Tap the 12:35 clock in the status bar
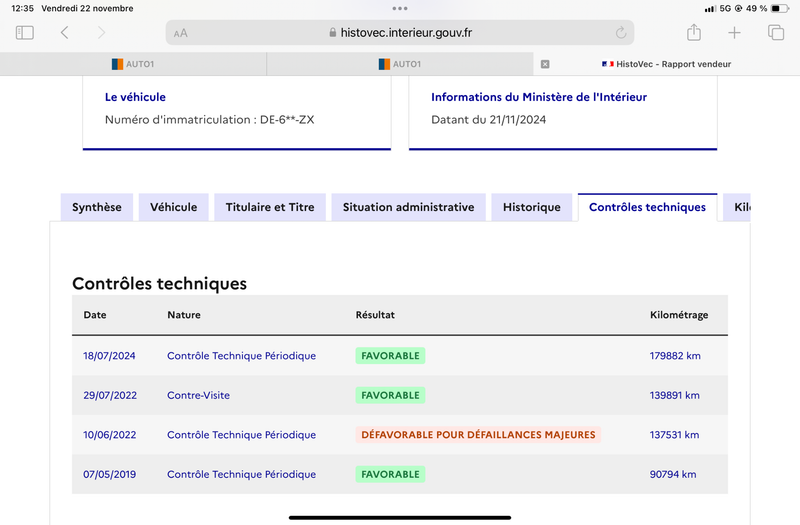This screenshot has width=800, height=525. [22, 8]
